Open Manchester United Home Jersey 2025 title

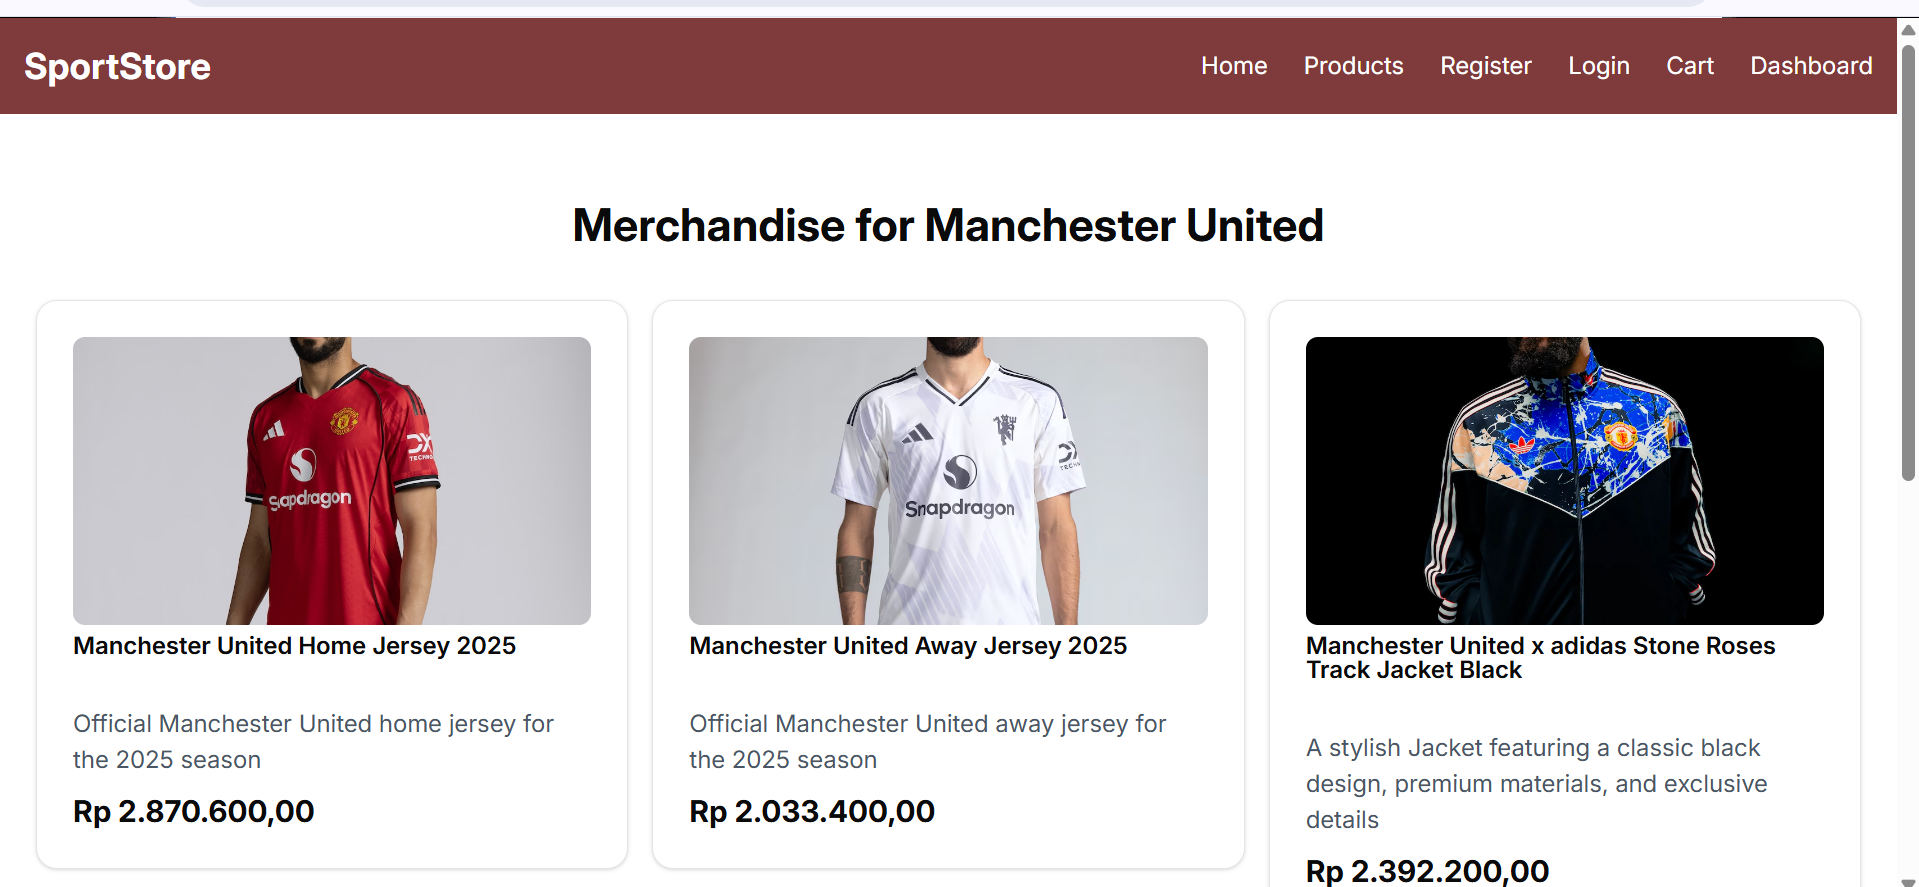click(x=294, y=646)
